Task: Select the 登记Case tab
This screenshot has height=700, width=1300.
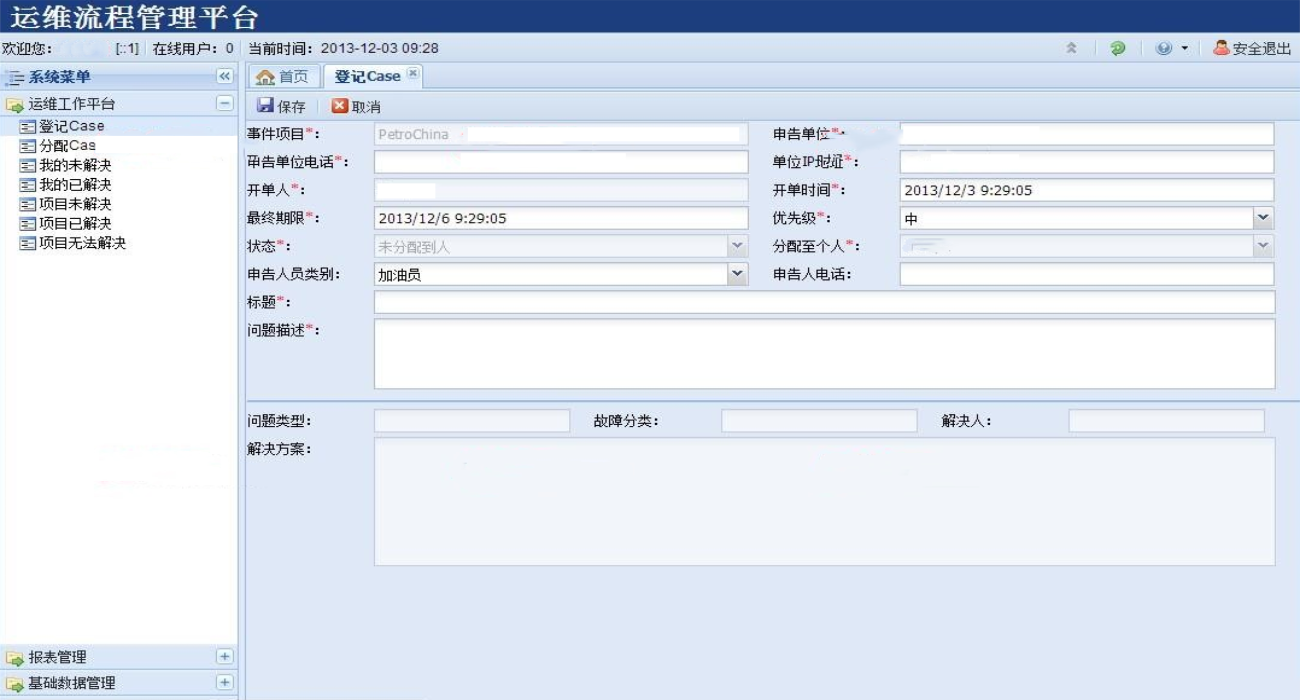Action: (x=374, y=76)
